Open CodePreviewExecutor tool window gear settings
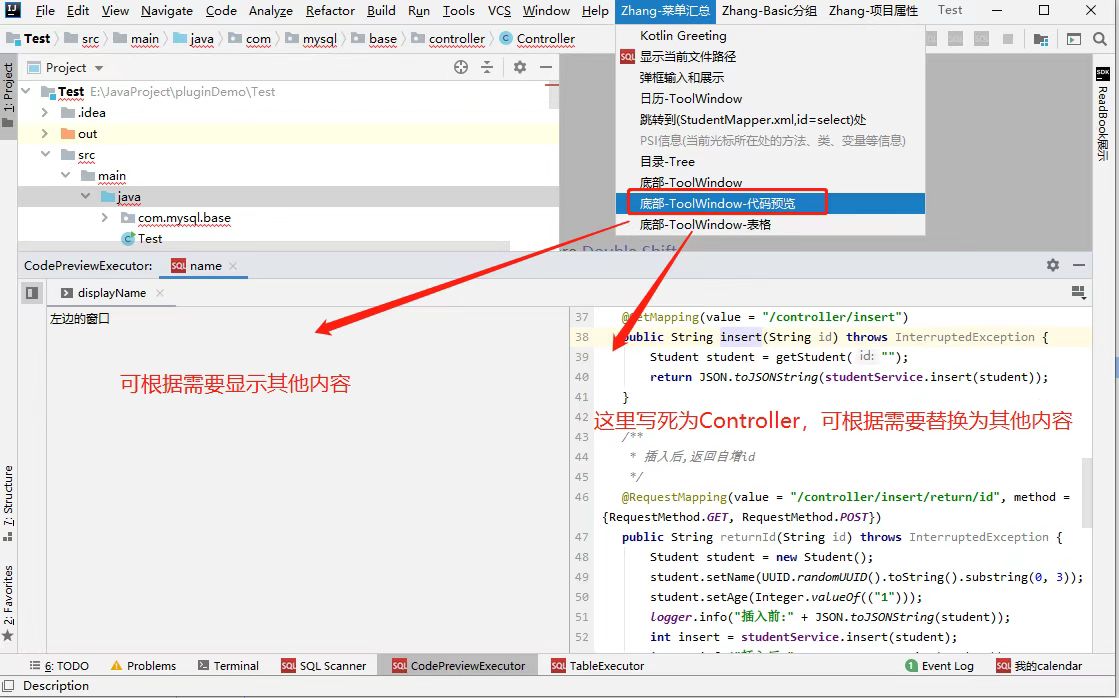Image resolution: width=1119 pixels, height=698 pixels. tap(1053, 265)
